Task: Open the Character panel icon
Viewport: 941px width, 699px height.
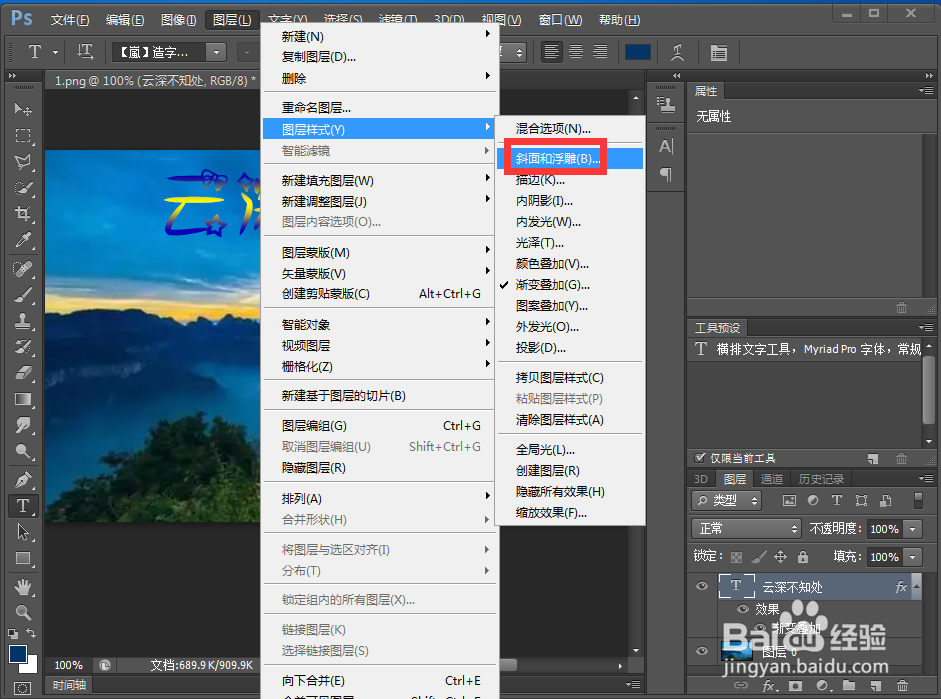Action: 666,146
